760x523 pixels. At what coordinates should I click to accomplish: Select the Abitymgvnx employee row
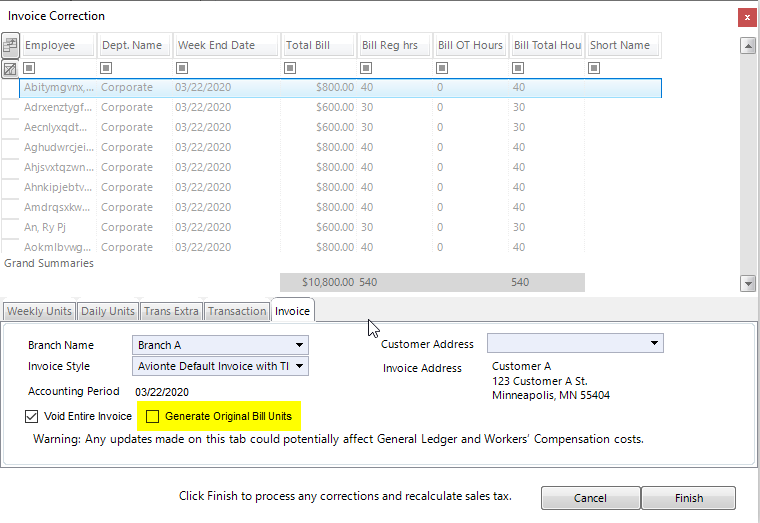pyautogui.click(x=340, y=88)
